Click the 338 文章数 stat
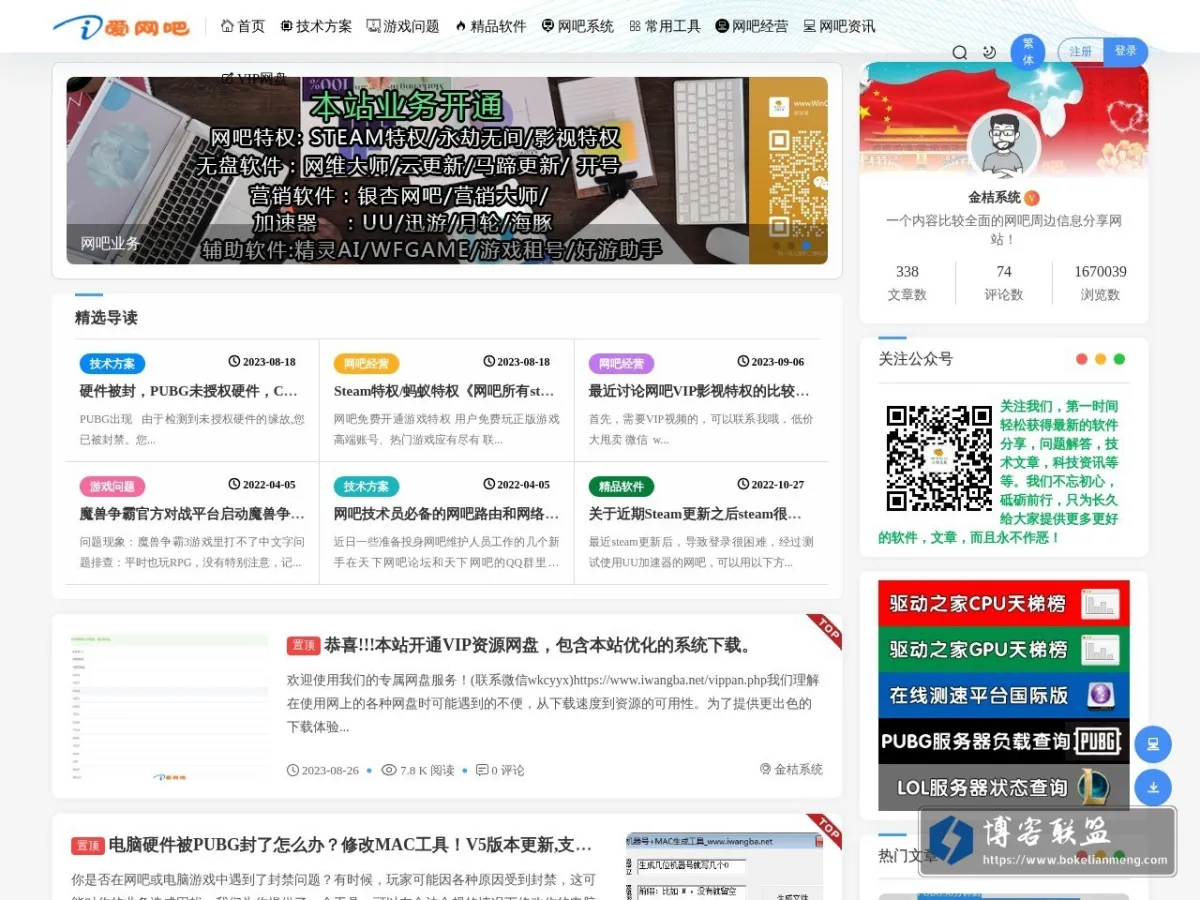The width and height of the screenshot is (1200, 900). pyautogui.click(x=907, y=282)
